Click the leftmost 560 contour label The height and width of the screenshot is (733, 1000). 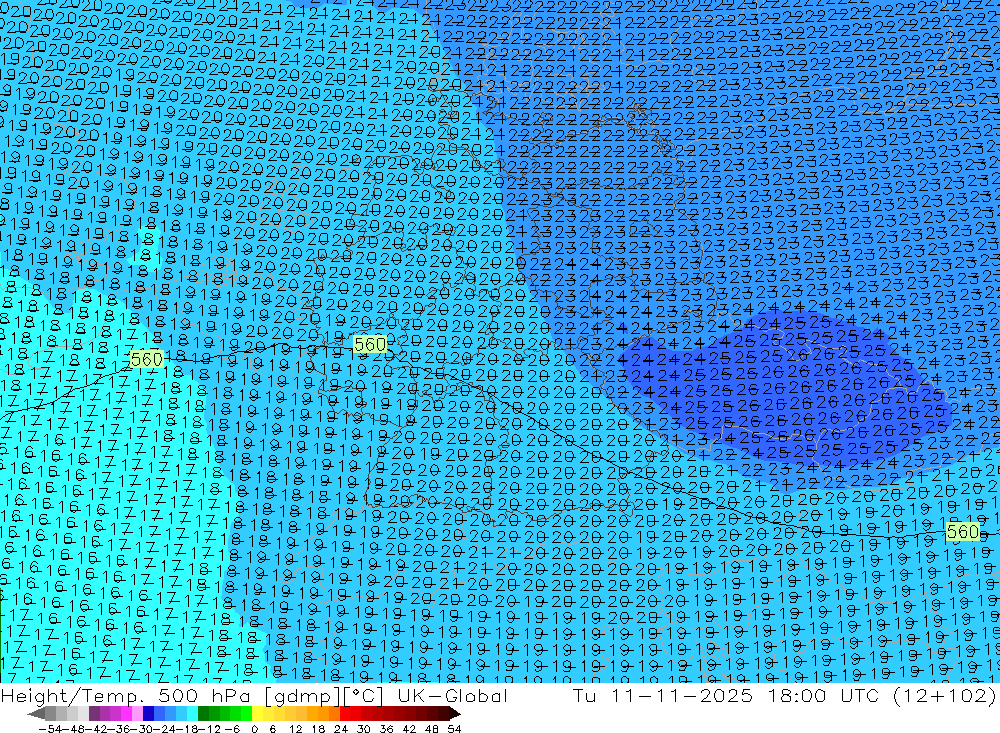pyautogui.click(x=146, y=360)
